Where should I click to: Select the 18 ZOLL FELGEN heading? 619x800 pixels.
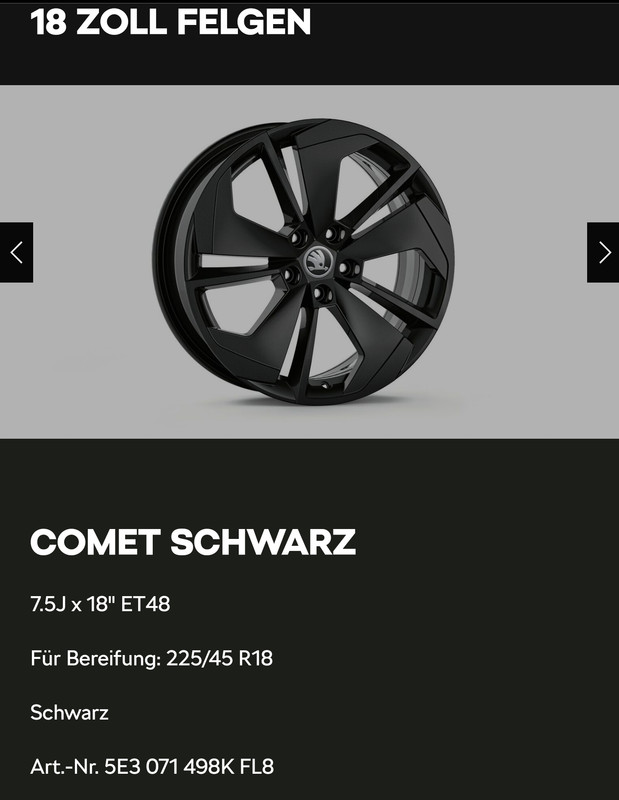coord(171,22)
